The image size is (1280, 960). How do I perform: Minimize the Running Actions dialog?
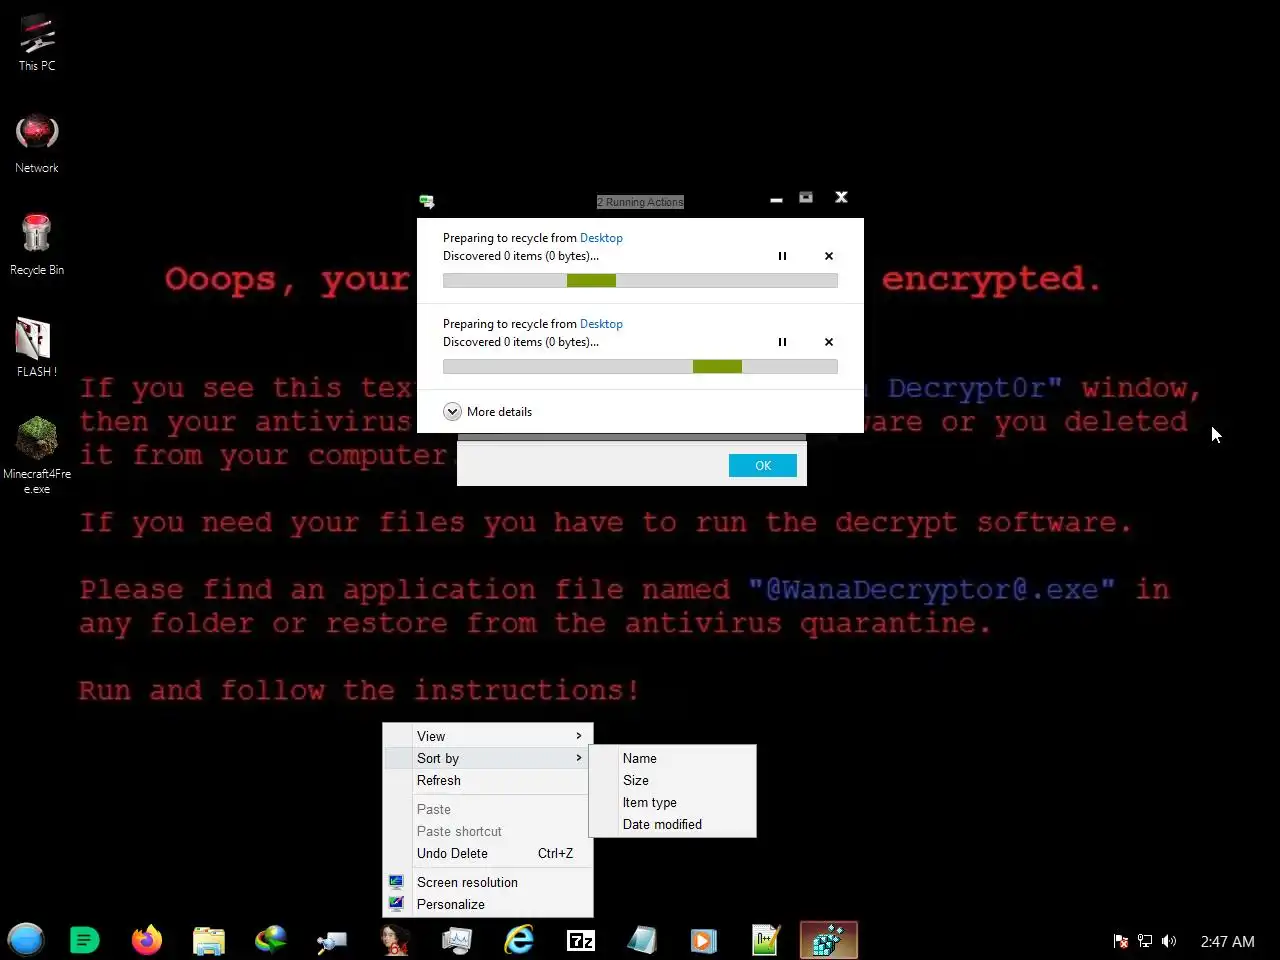(x=776, y=199)
